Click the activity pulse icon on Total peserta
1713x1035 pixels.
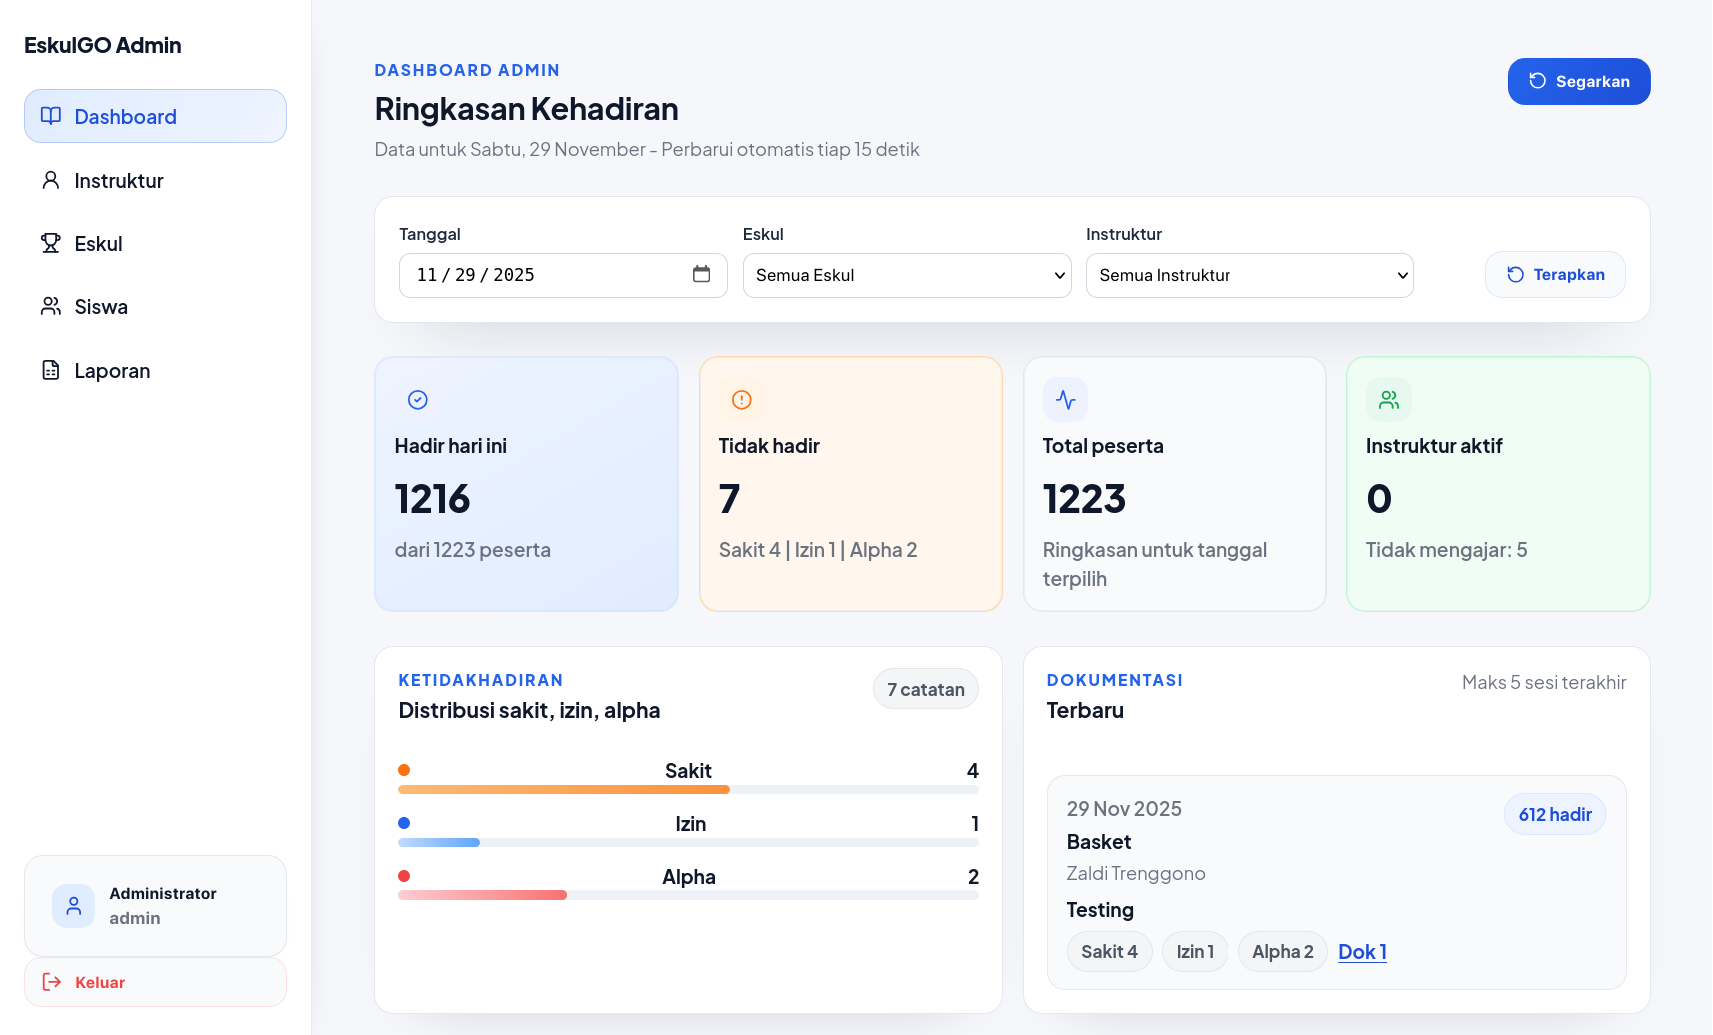pos(1065,400)
